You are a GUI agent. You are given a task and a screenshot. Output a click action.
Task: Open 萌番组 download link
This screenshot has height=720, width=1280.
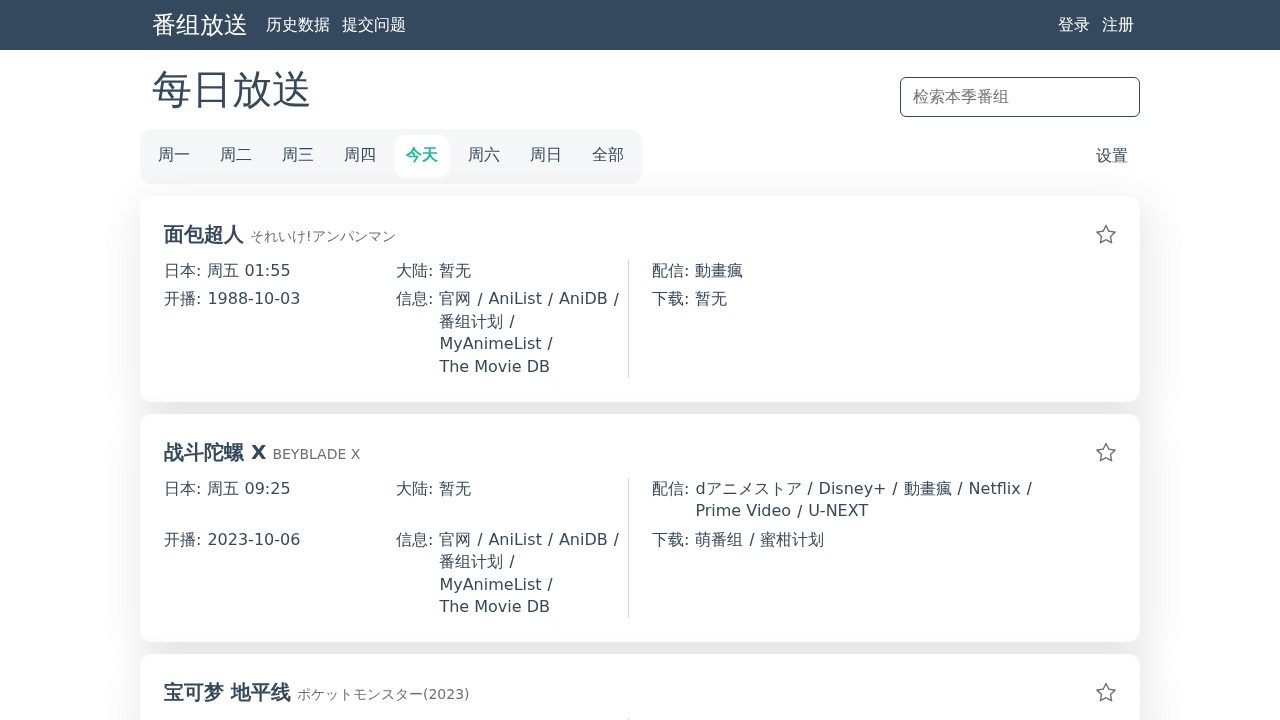(719, 540)
